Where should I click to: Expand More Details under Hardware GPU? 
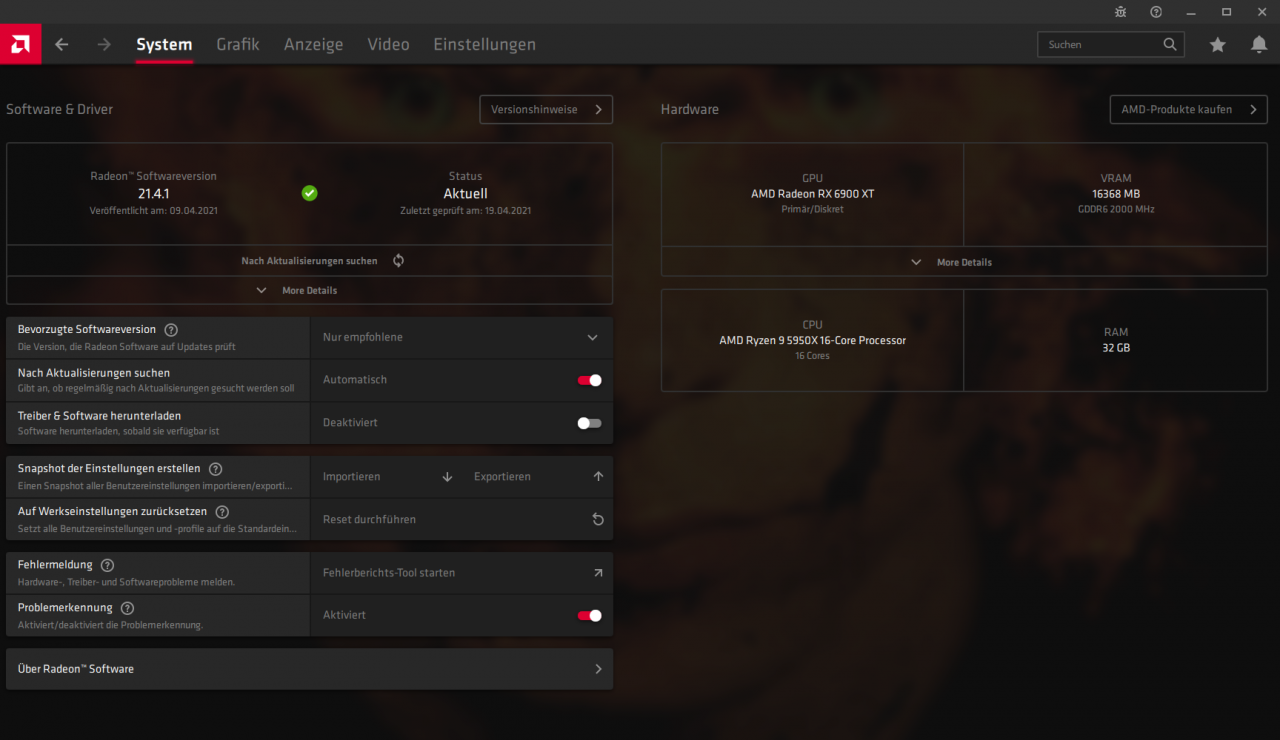pyautogui.click(x=964, y=262)
